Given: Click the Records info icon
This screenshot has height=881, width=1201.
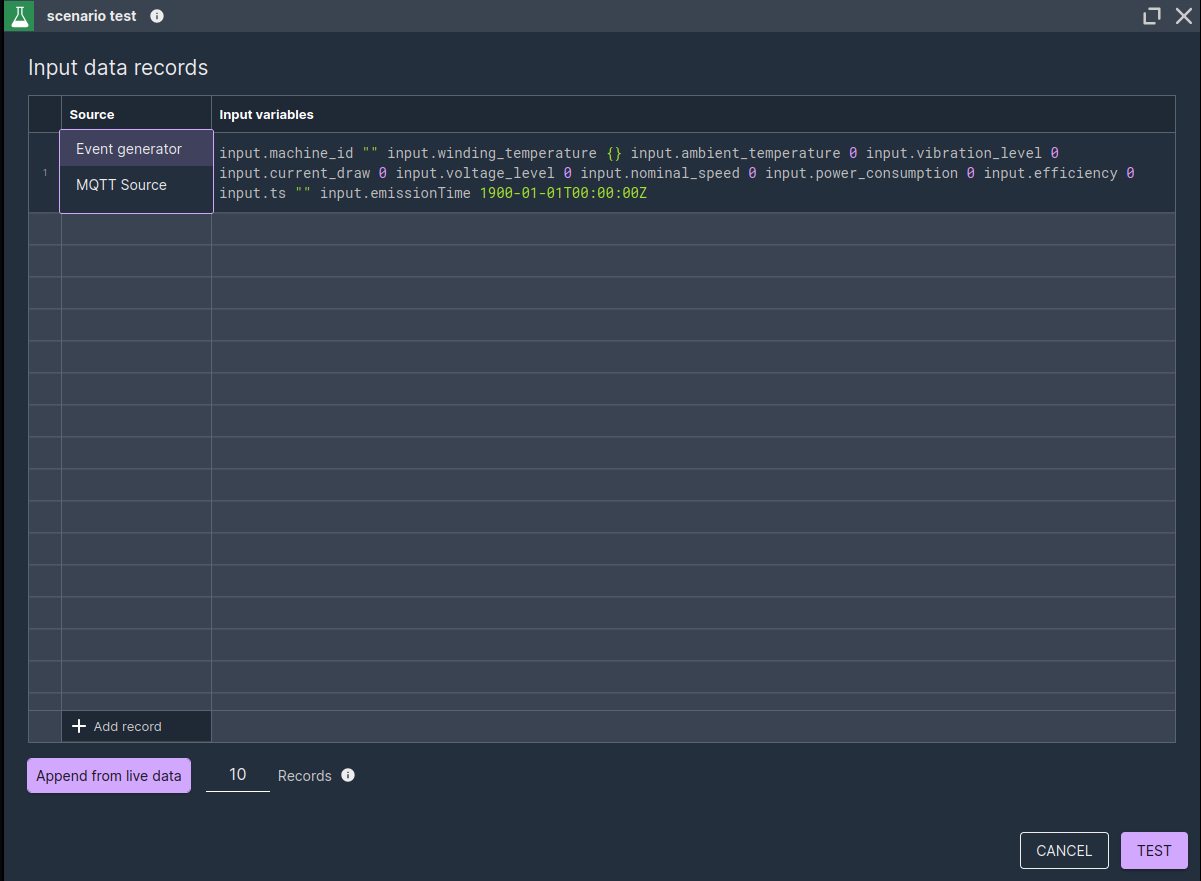Looking at the screenshot, I should pyautogui.click(x=347, y=775).
